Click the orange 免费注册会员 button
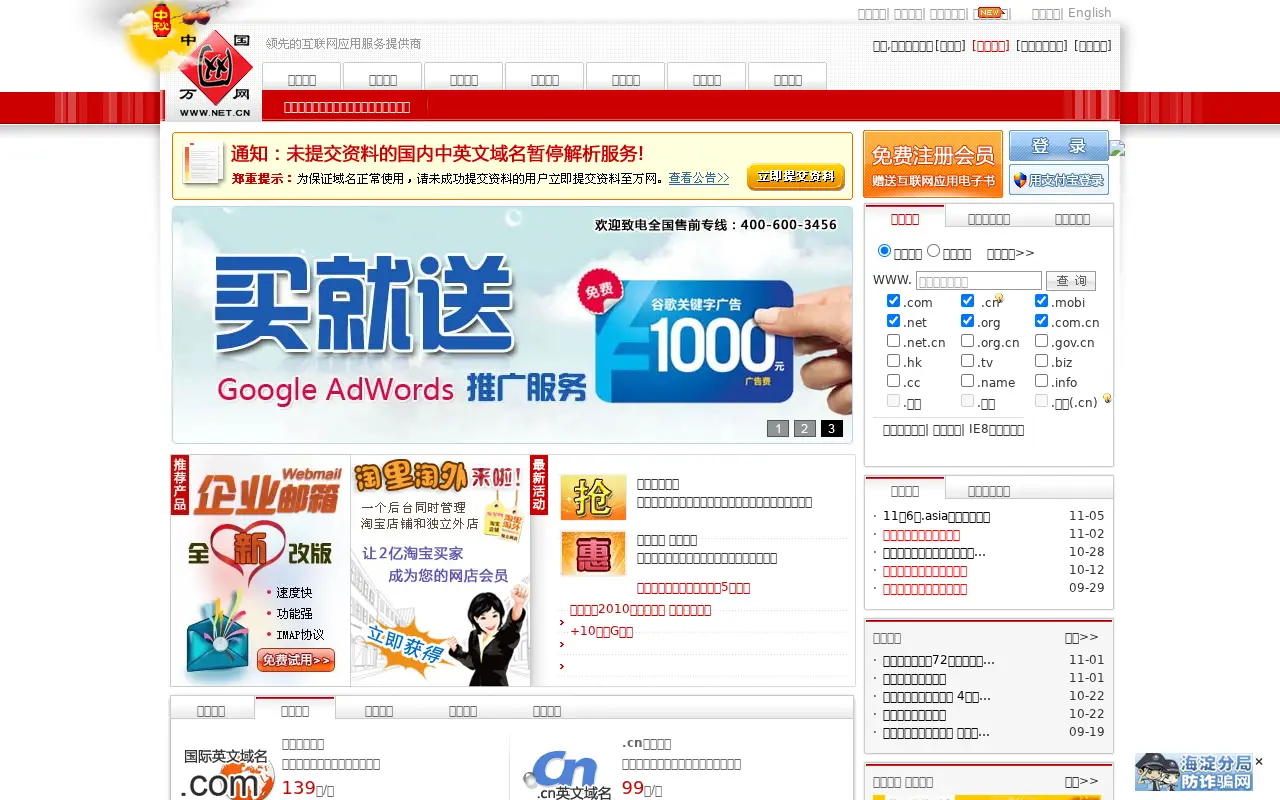Screen dimensions: 1280x800 tap(933, 164)
